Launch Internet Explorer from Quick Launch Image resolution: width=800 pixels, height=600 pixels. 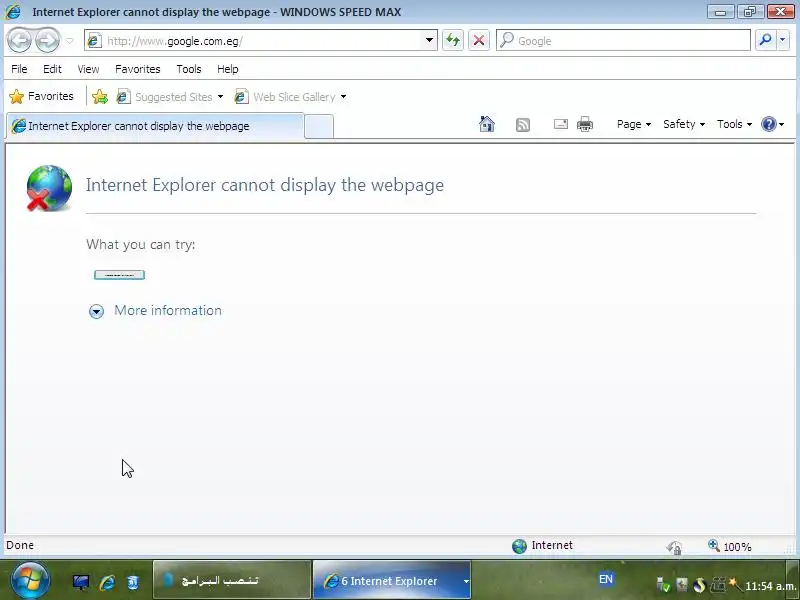pyautogui.click(x=107, y=582)
